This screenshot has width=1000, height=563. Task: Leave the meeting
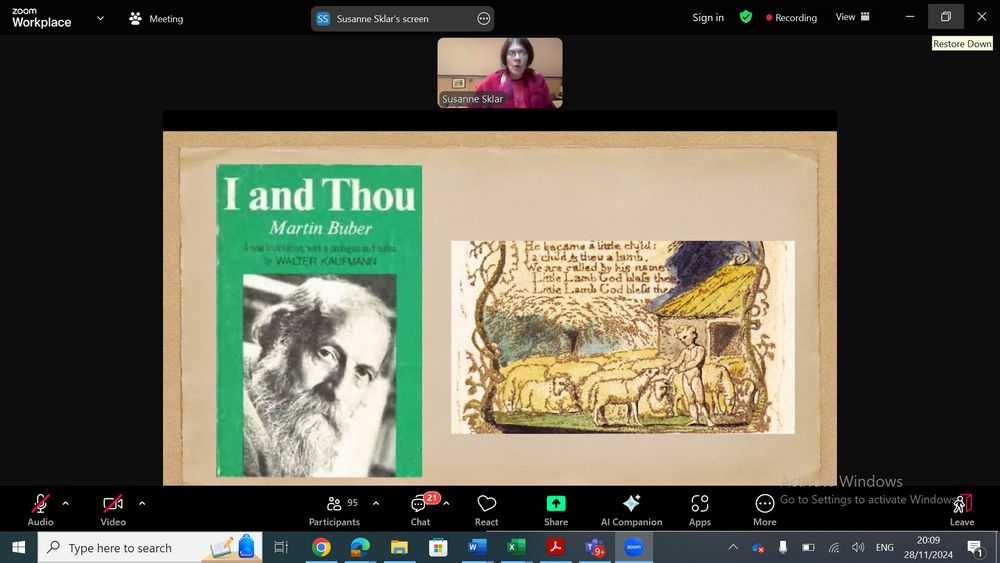962,510
